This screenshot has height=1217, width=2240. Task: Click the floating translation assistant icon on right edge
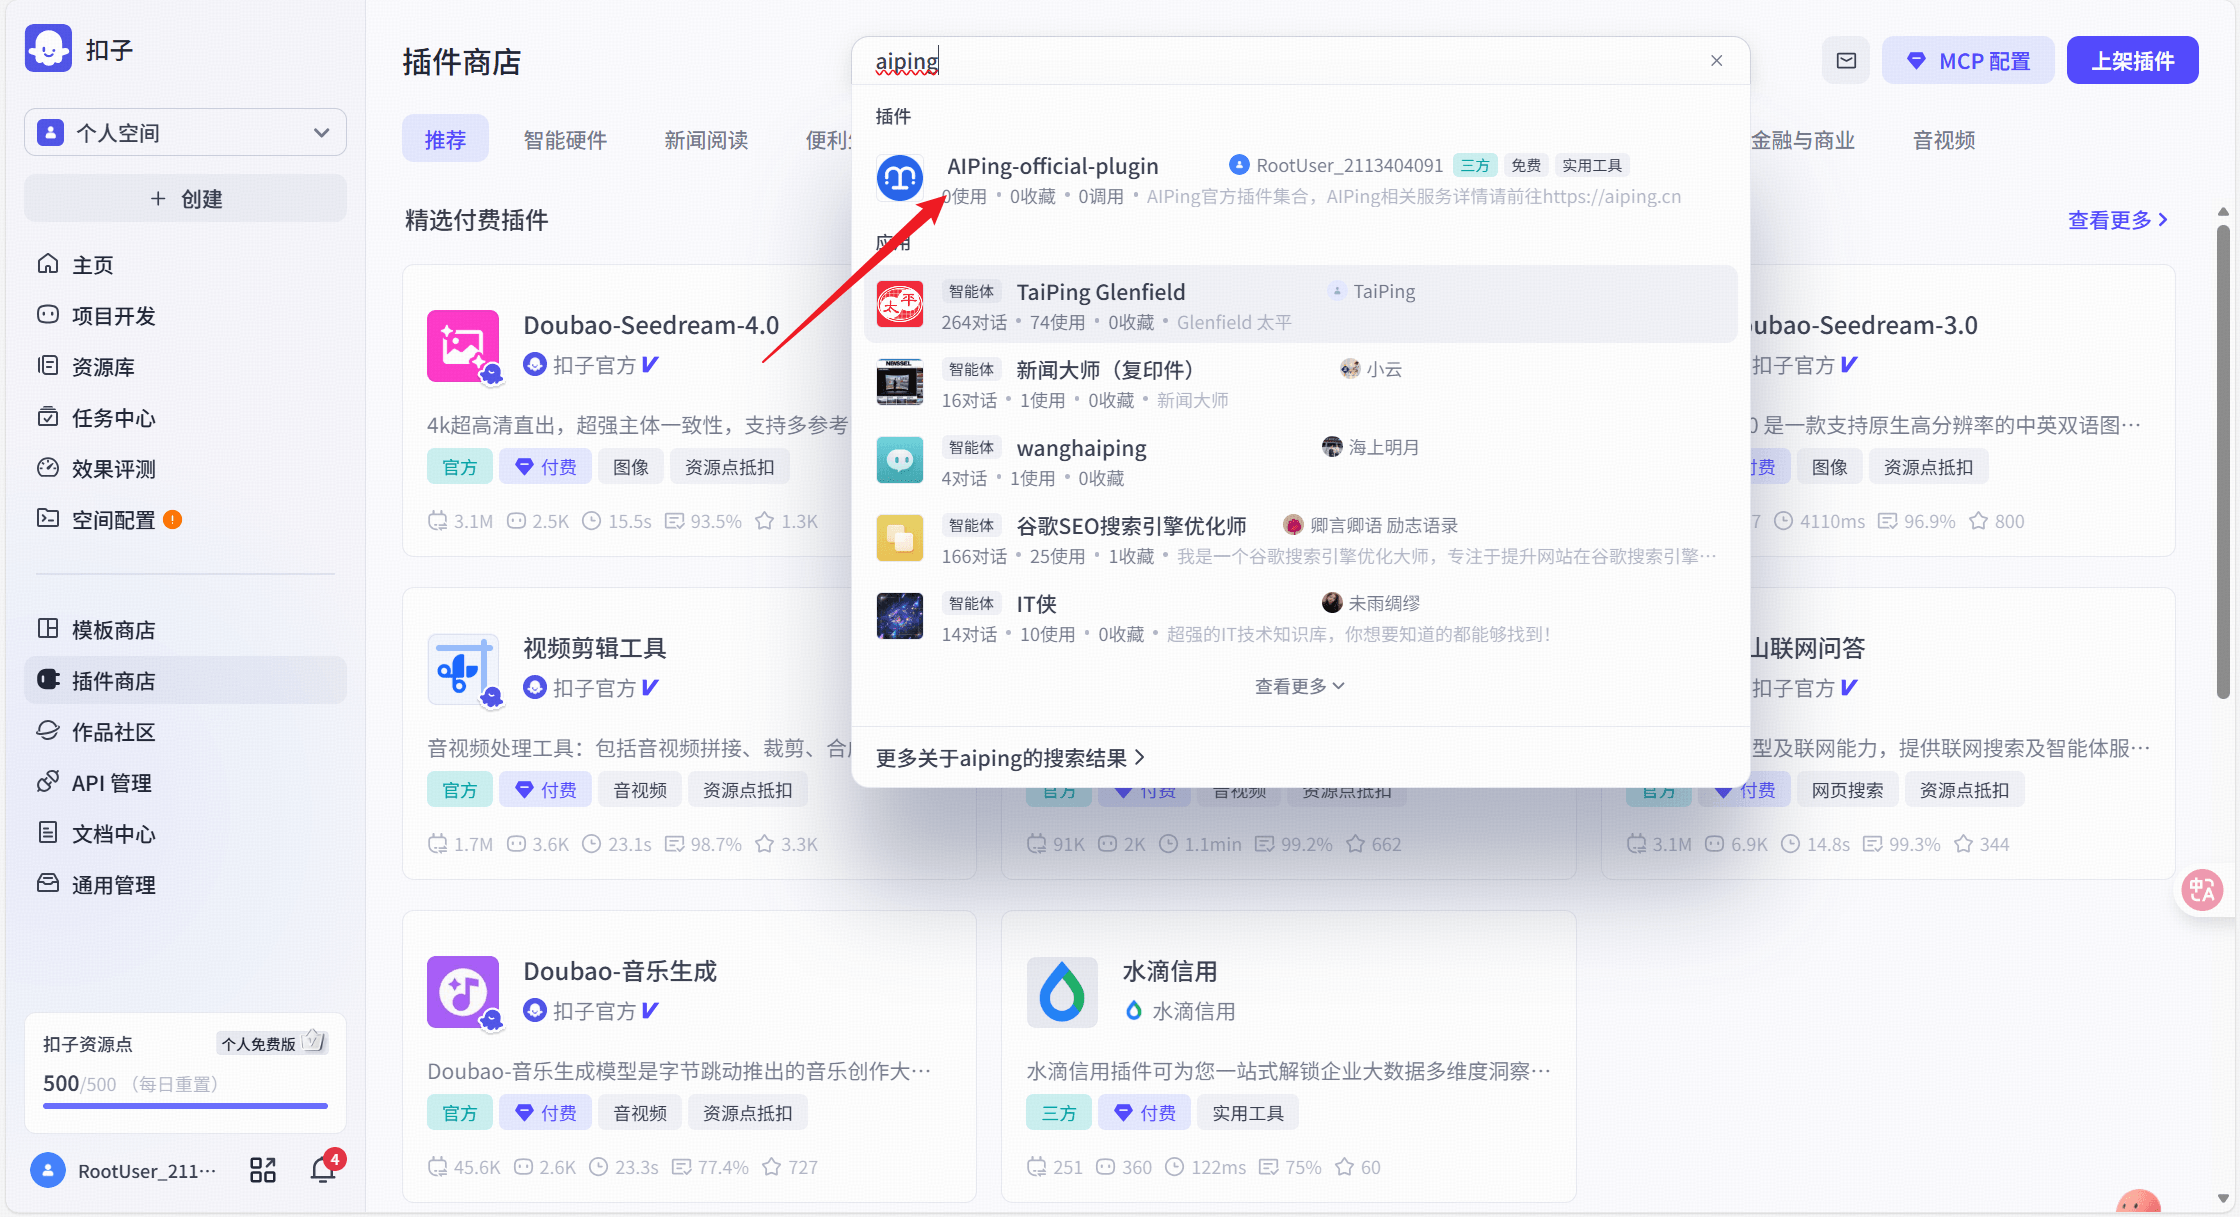(x=2202, y=889)
